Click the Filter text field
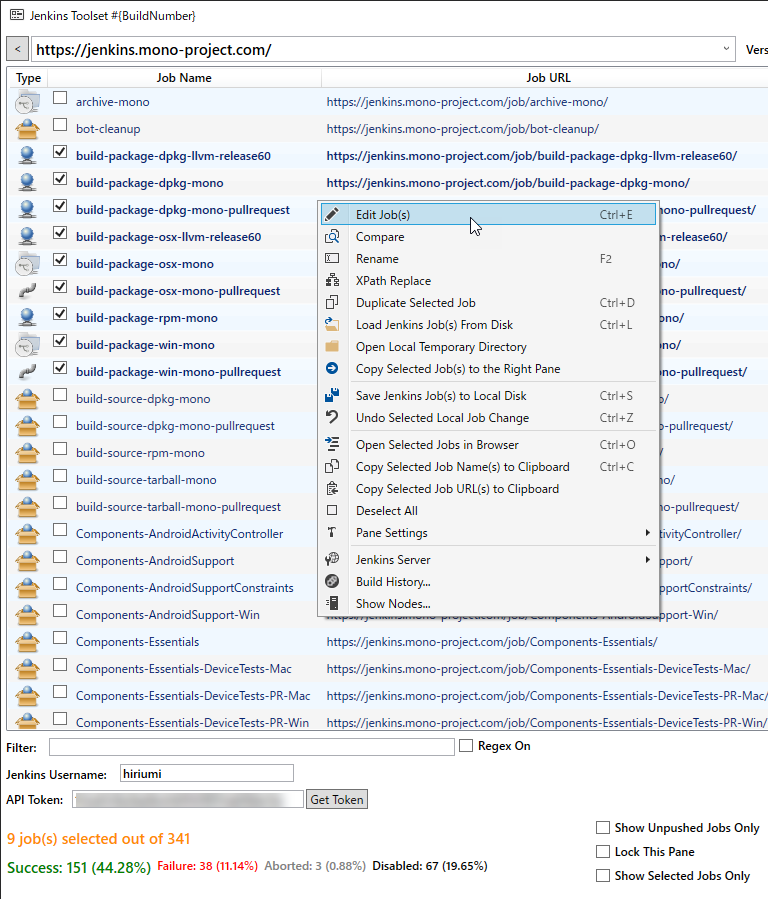Image resolution: width=768 pixels, height=899 pixels. [x=252, y=747]
